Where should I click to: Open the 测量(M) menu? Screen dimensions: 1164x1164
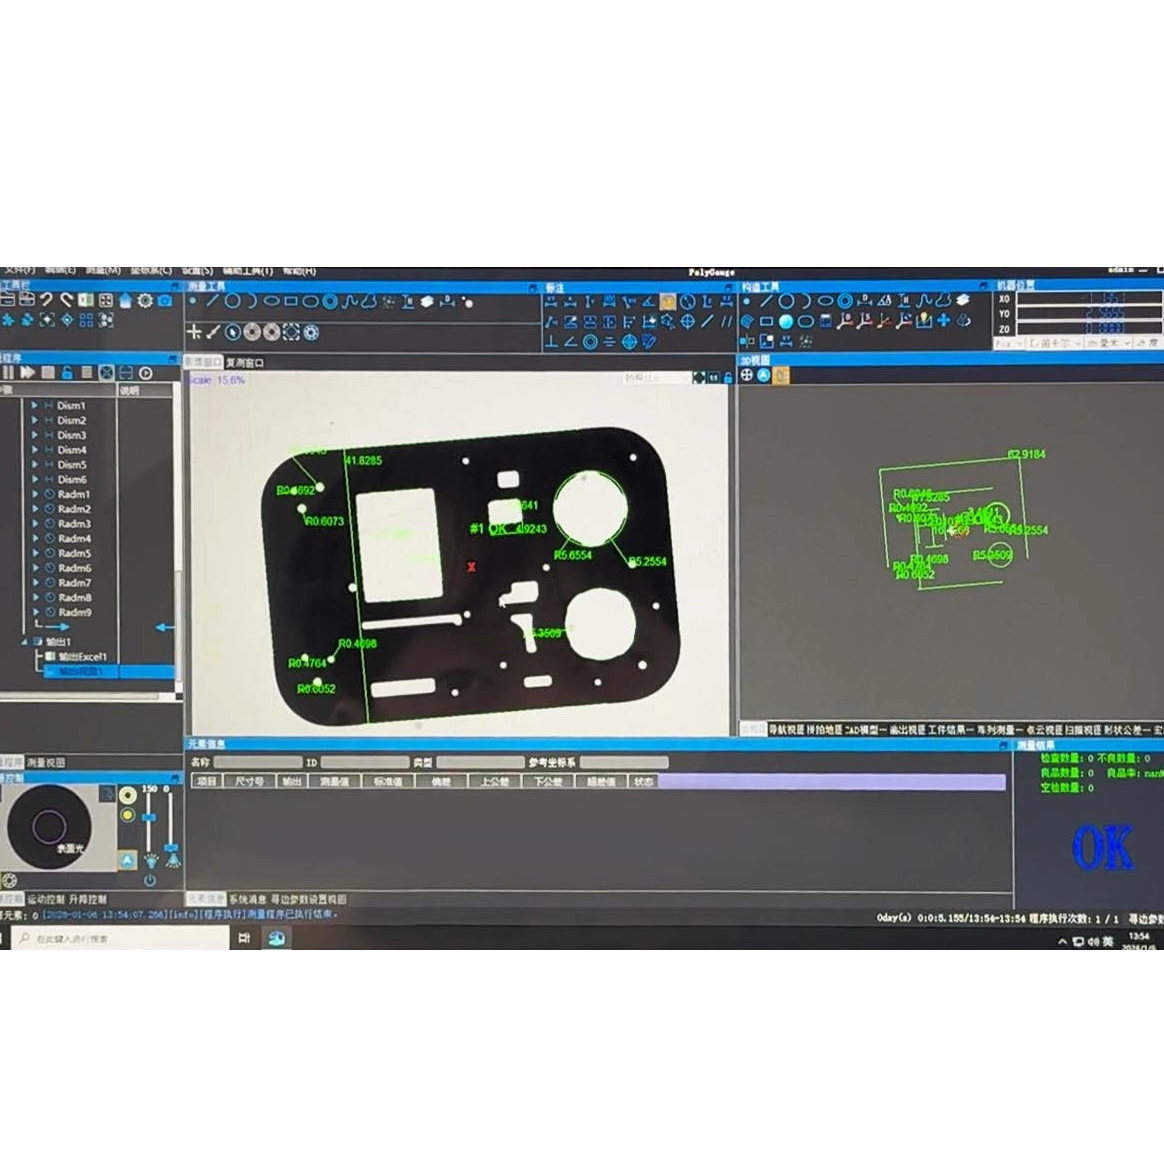pos(102,271)
